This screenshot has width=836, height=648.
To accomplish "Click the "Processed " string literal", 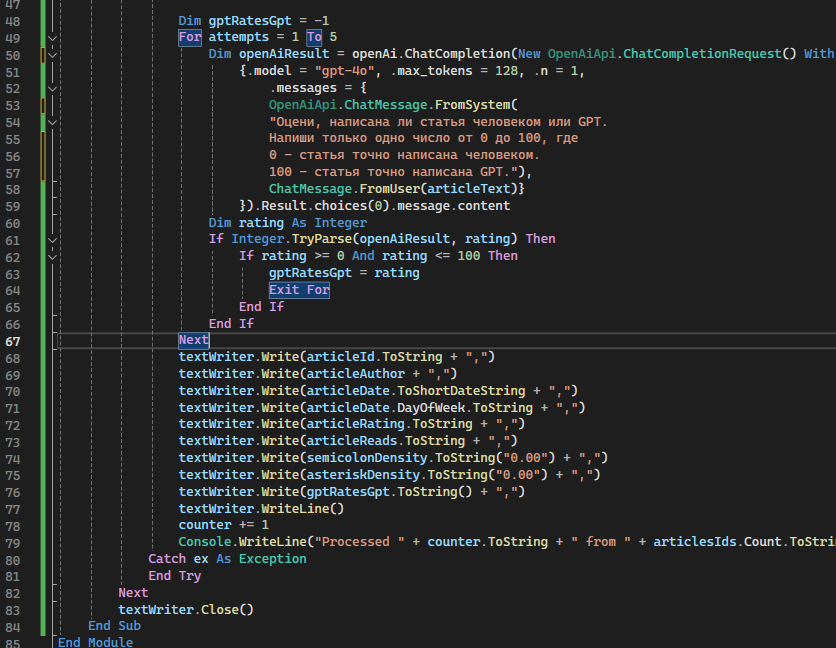I will (359, 542).
